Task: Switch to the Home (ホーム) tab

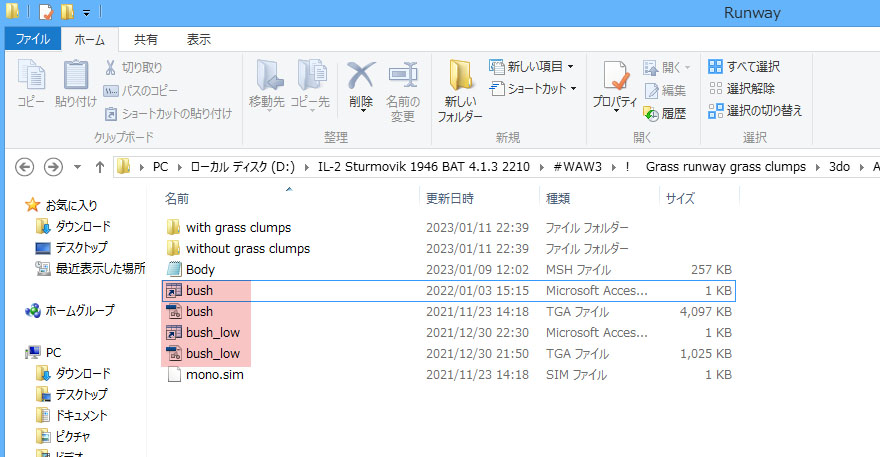Action: point(90,39)
